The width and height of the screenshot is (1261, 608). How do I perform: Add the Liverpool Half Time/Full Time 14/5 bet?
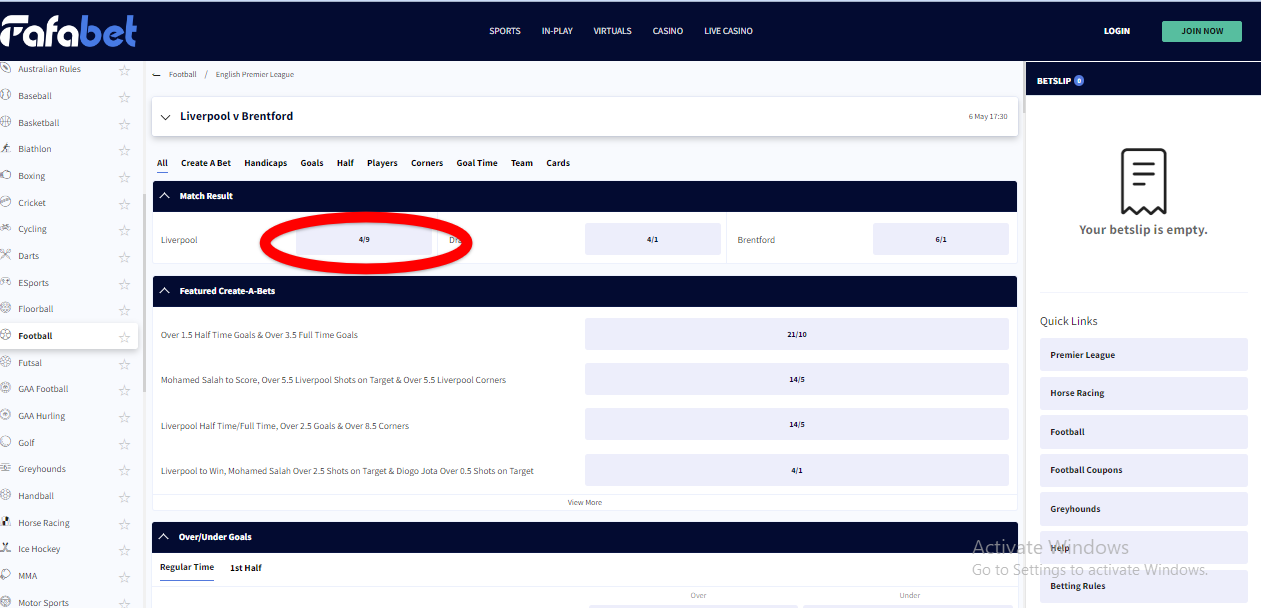coord(797,425)
